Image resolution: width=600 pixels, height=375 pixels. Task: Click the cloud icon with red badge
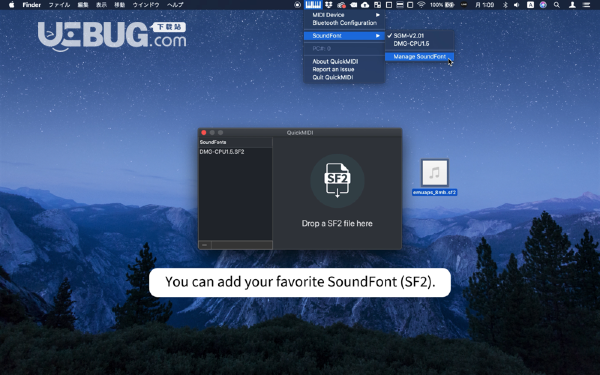341,5
